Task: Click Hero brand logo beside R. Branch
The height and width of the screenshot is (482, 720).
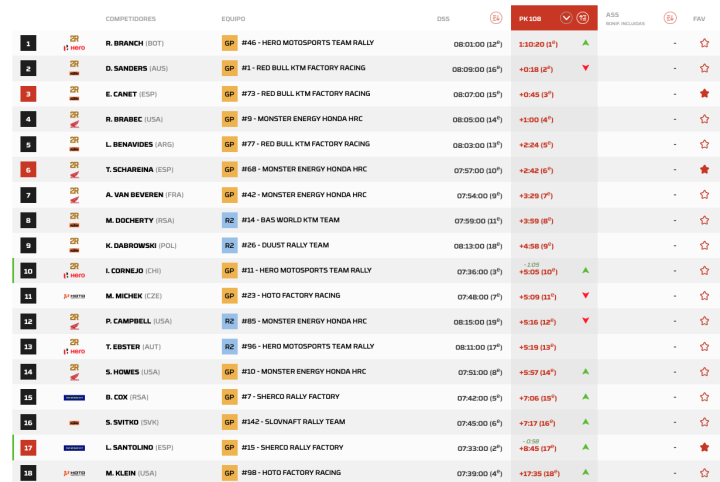Action: [75, 44]
